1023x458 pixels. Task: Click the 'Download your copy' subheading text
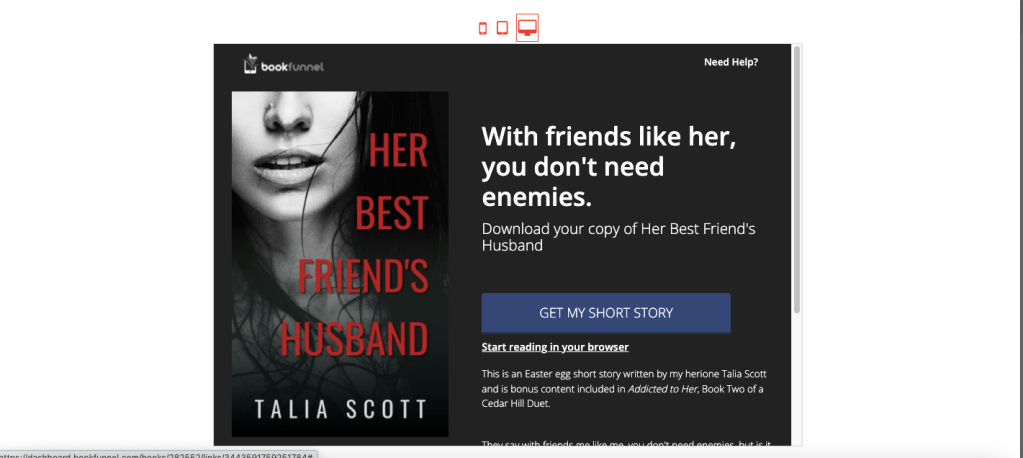pos(618,237)
